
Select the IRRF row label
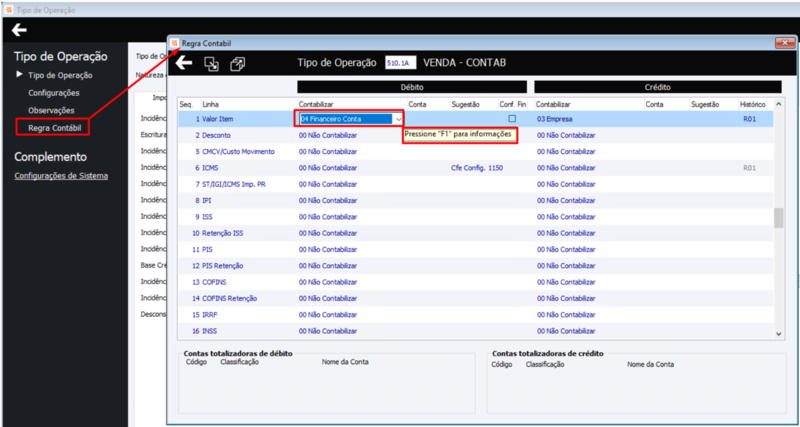tap(210, 315)
